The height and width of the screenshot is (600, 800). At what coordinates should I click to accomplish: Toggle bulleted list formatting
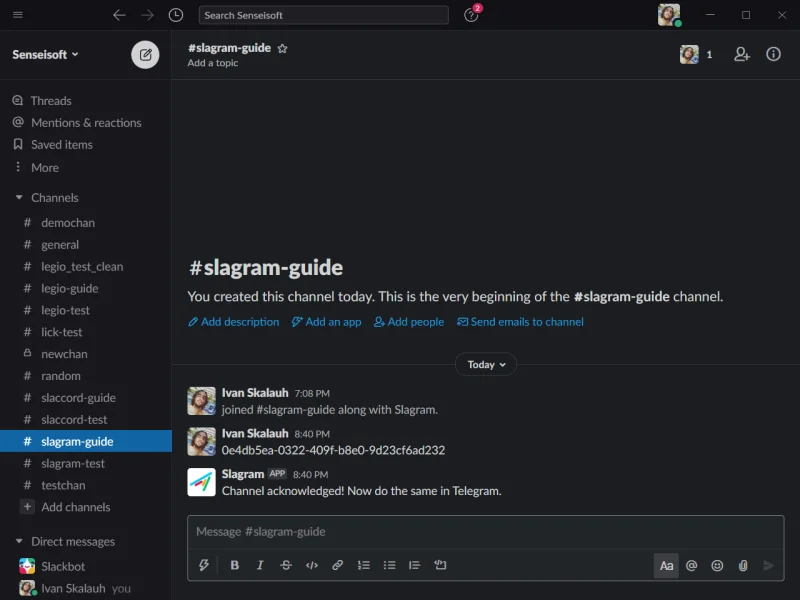click(389, 565)
